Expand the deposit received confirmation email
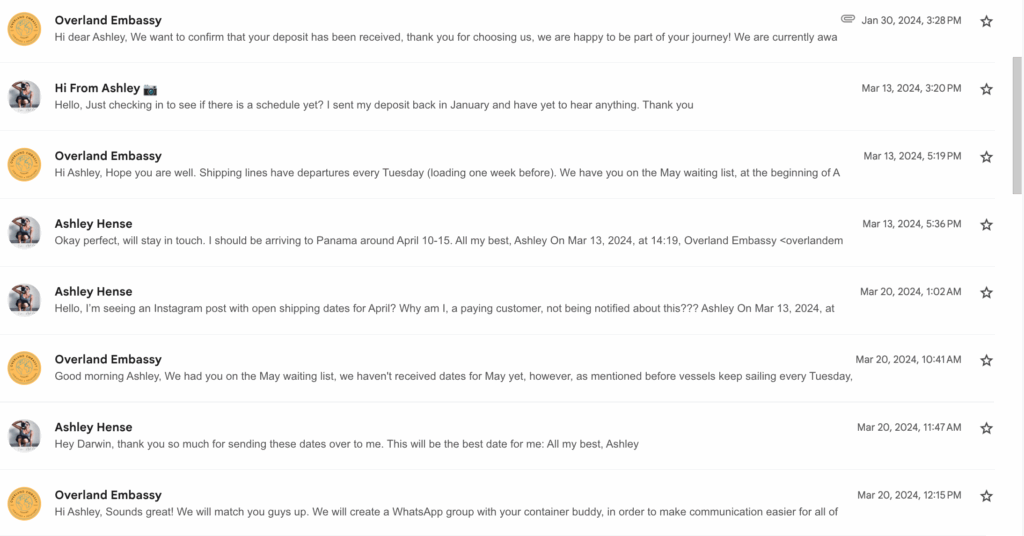The width and height of the screenshot is (1024, 536). [445, 37]
